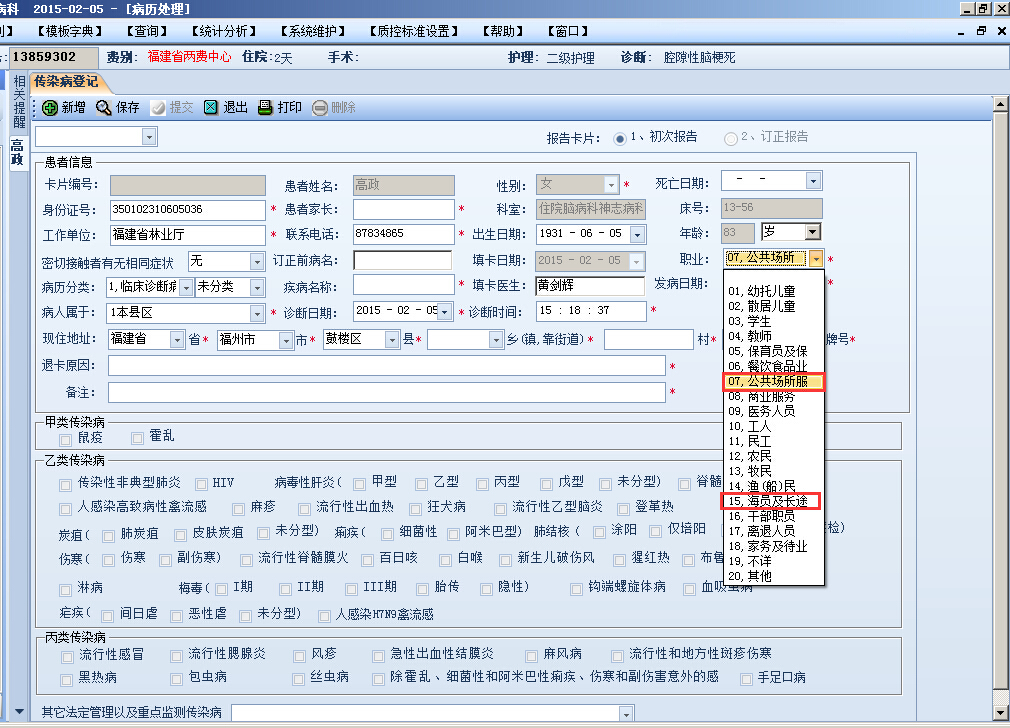Select the 2、订正报告 radio button
The height and width of the screenshot is (728, 1010).
pyautogui.click(x=730, y=139)
